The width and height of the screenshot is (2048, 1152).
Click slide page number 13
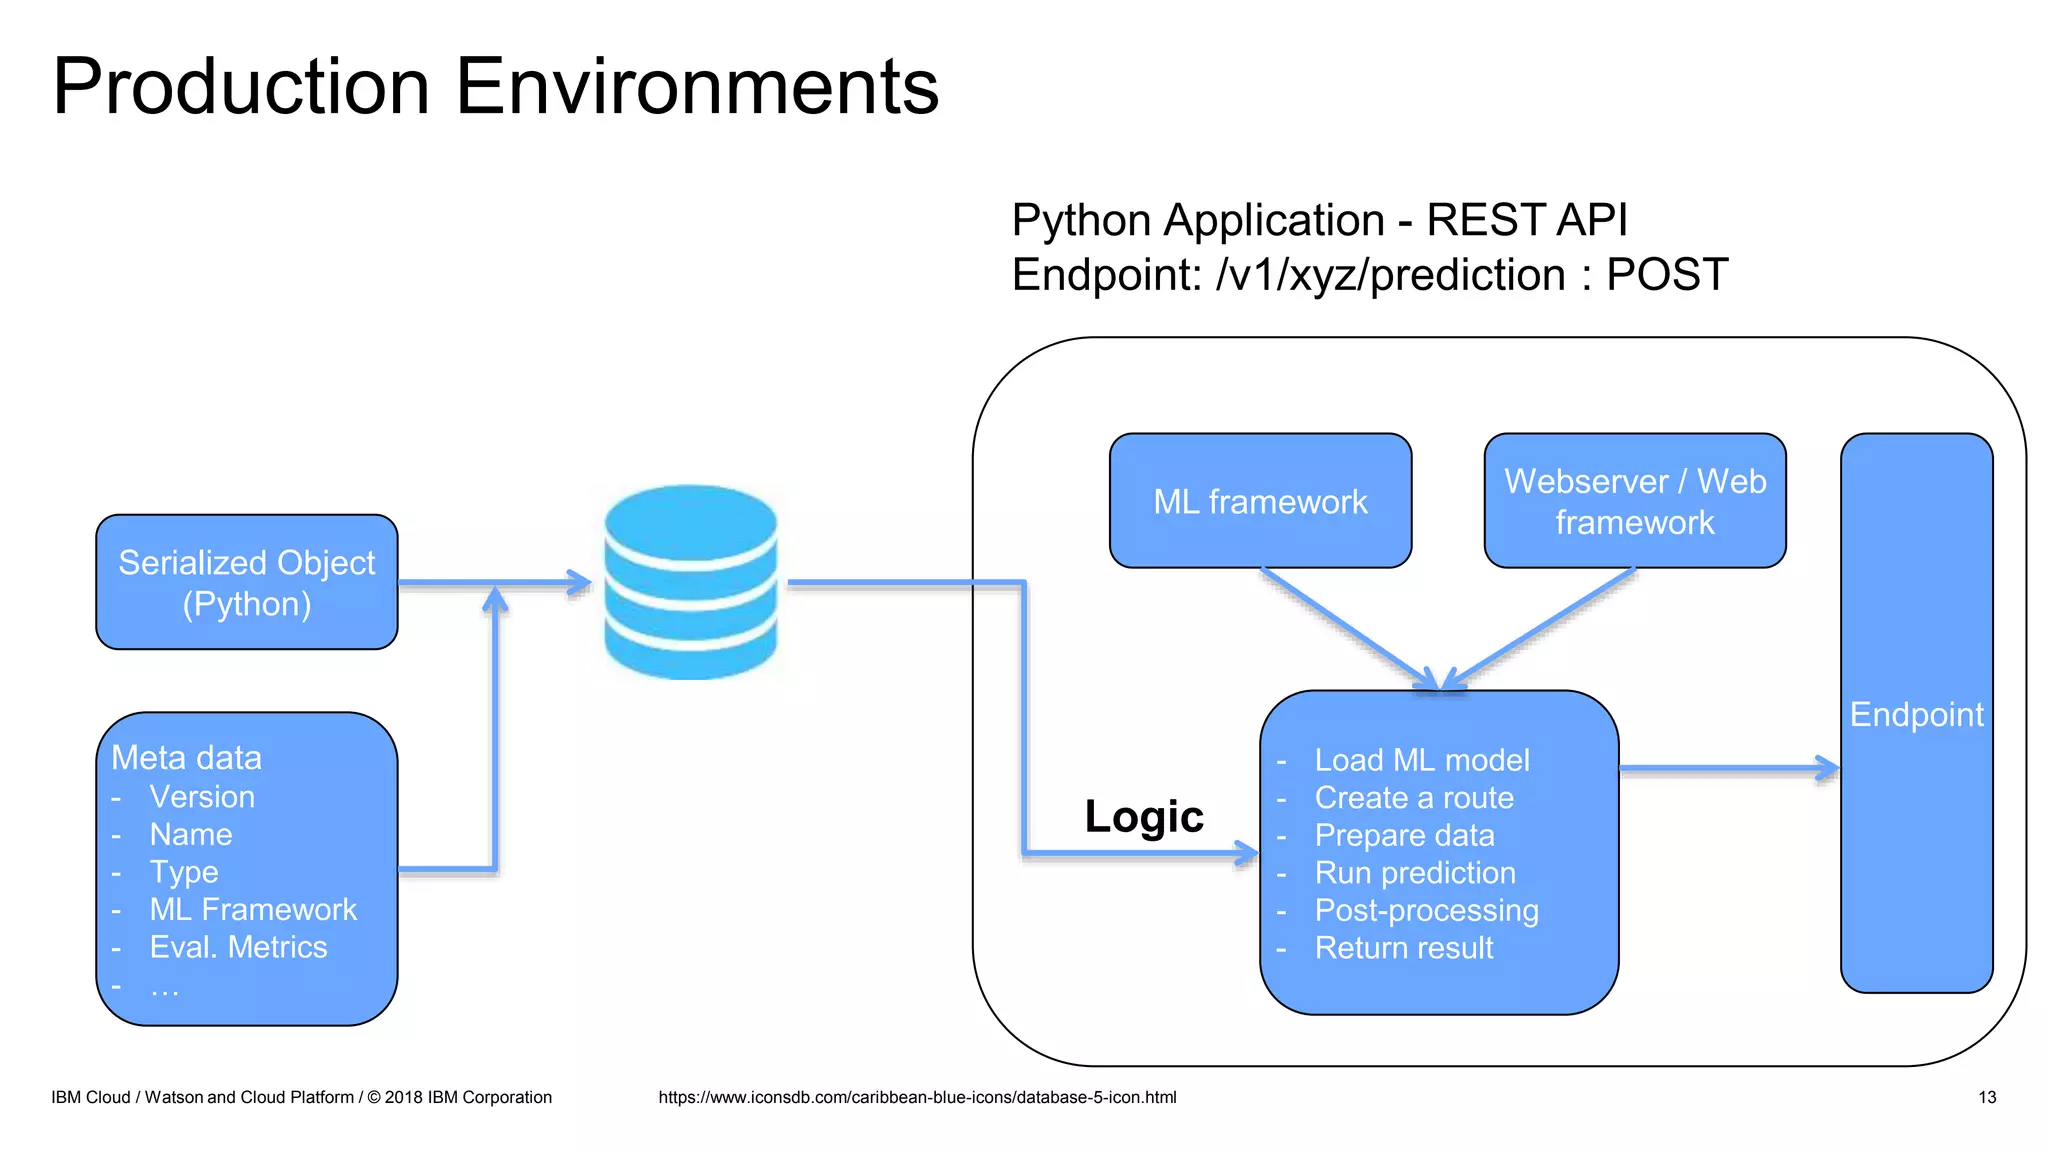1987,1097
